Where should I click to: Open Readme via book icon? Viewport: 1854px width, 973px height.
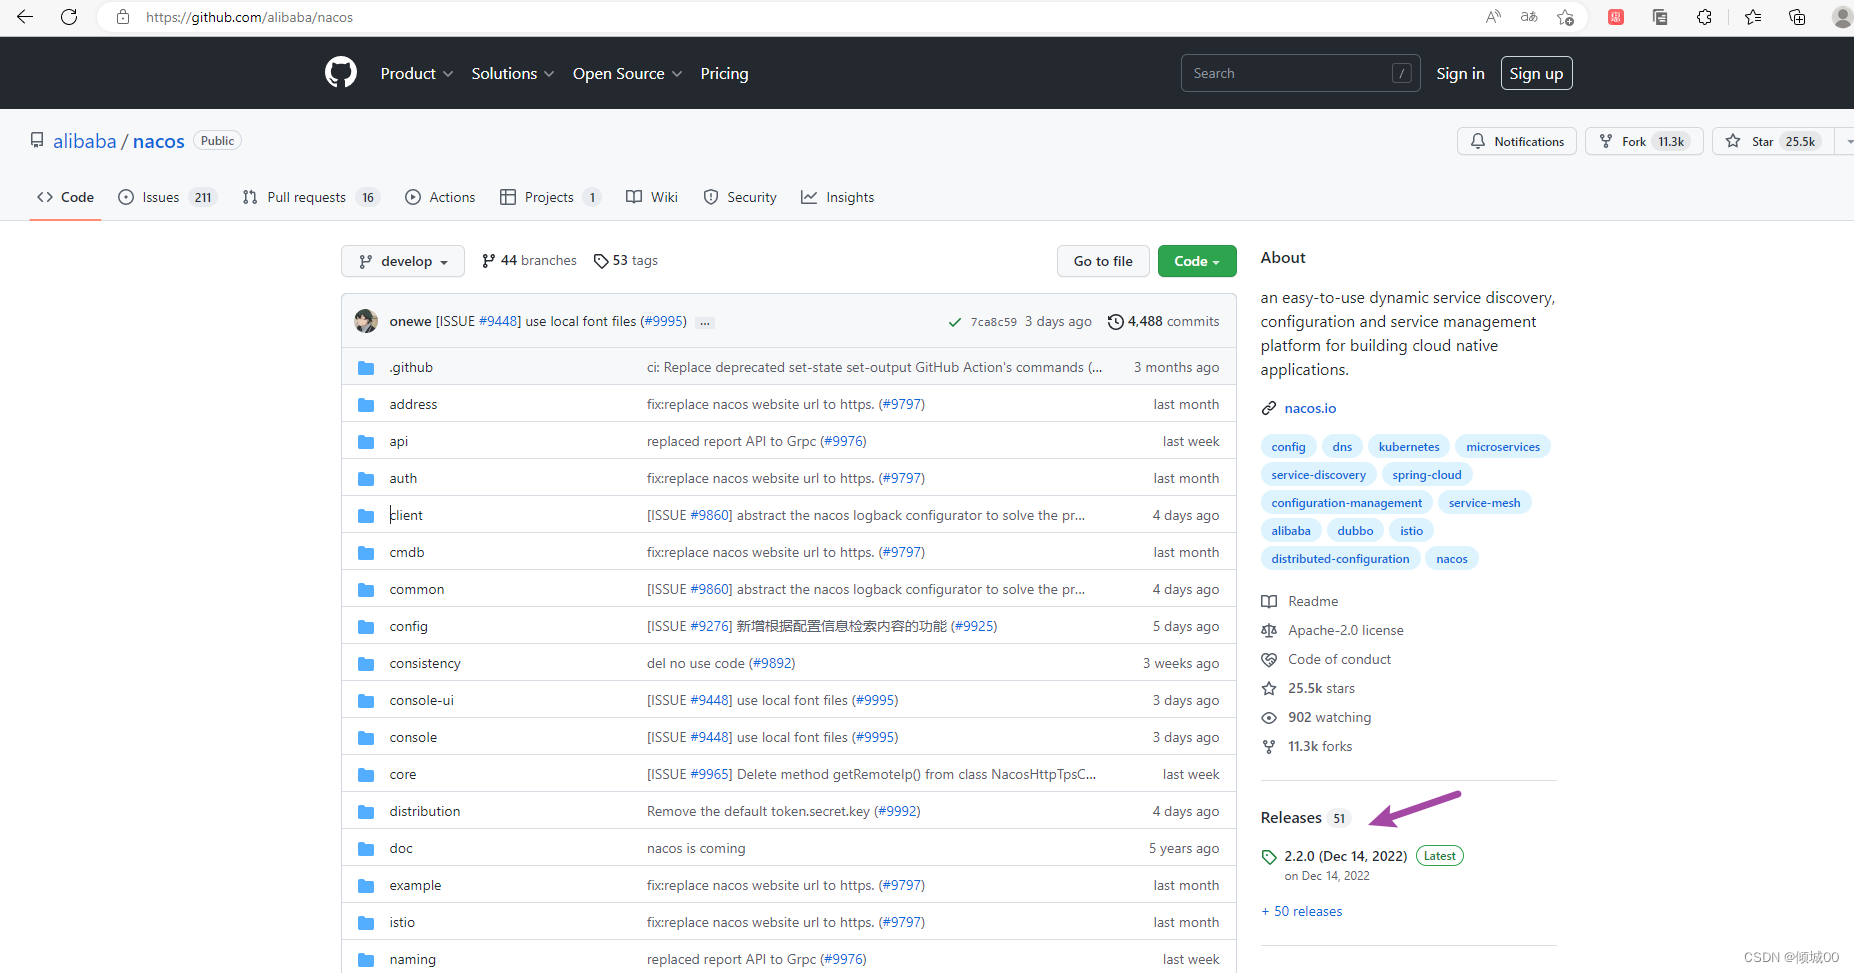tap(1269, 601)
